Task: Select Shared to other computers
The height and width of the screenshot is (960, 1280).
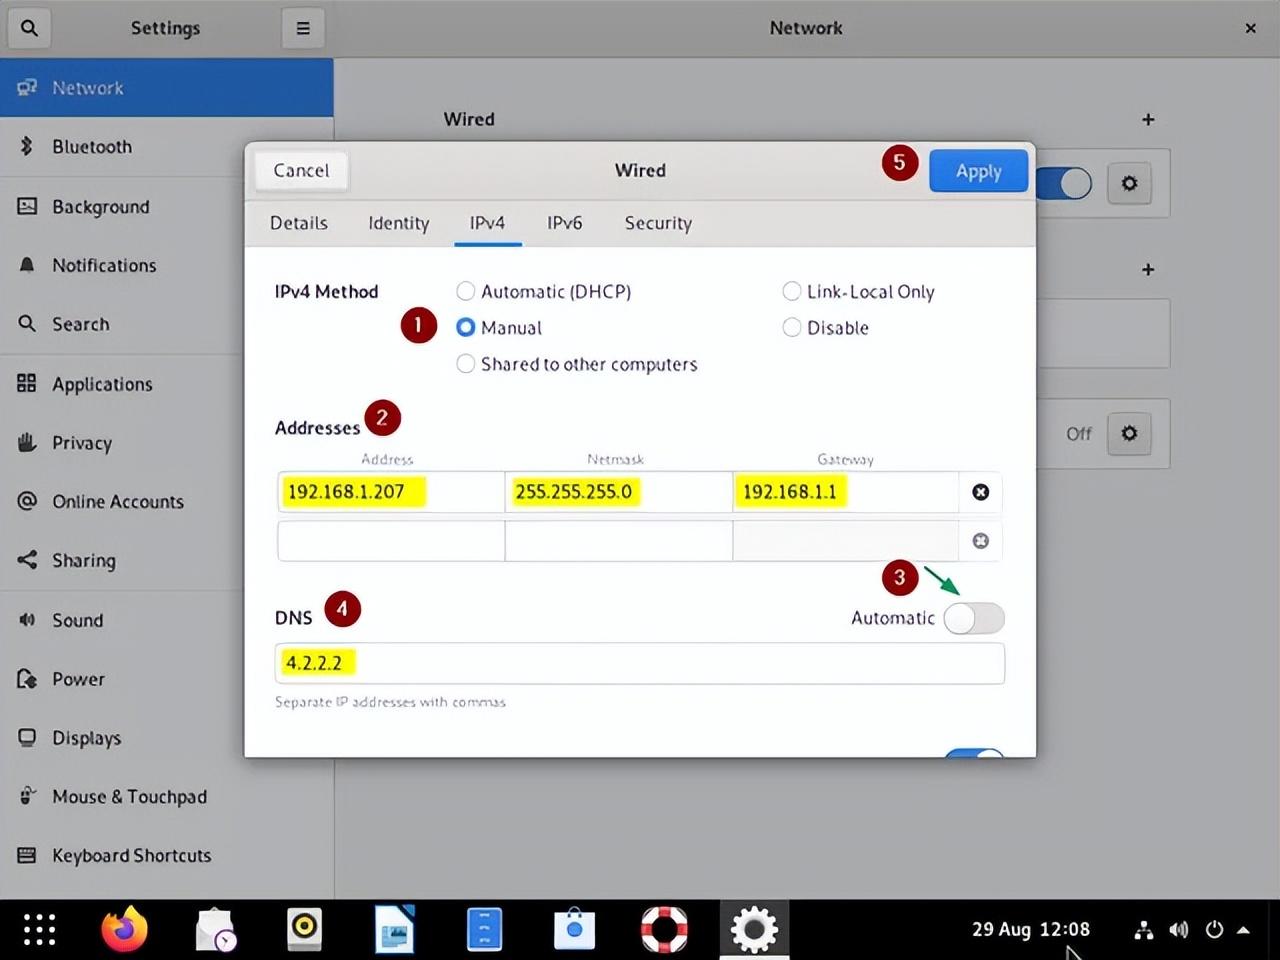Action: click(x=577, y=364)
